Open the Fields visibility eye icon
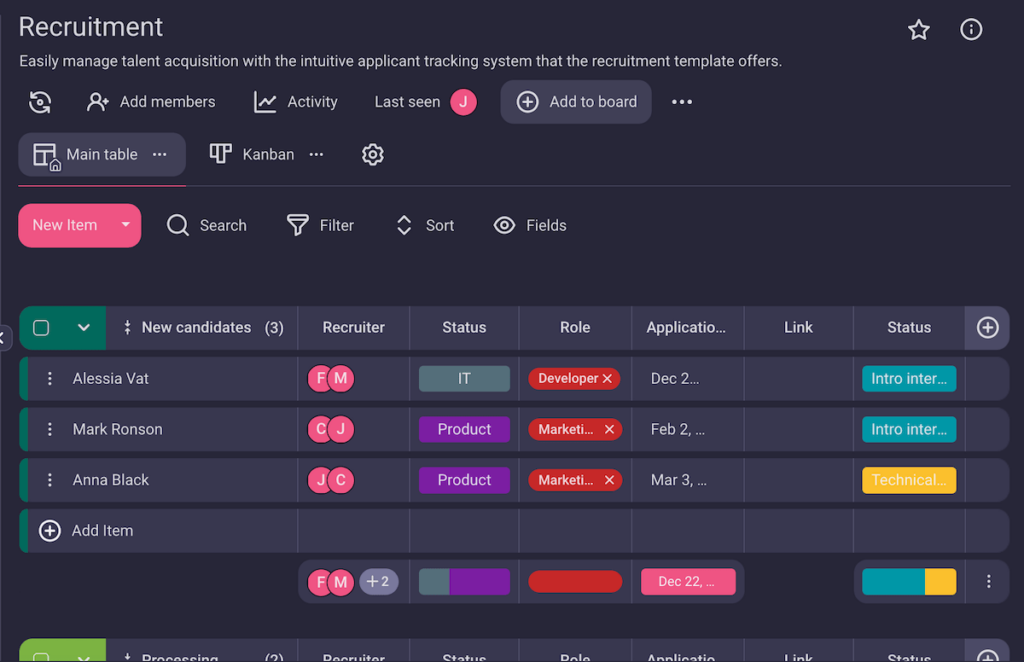Screen dimensions: 1024x662 505,225
